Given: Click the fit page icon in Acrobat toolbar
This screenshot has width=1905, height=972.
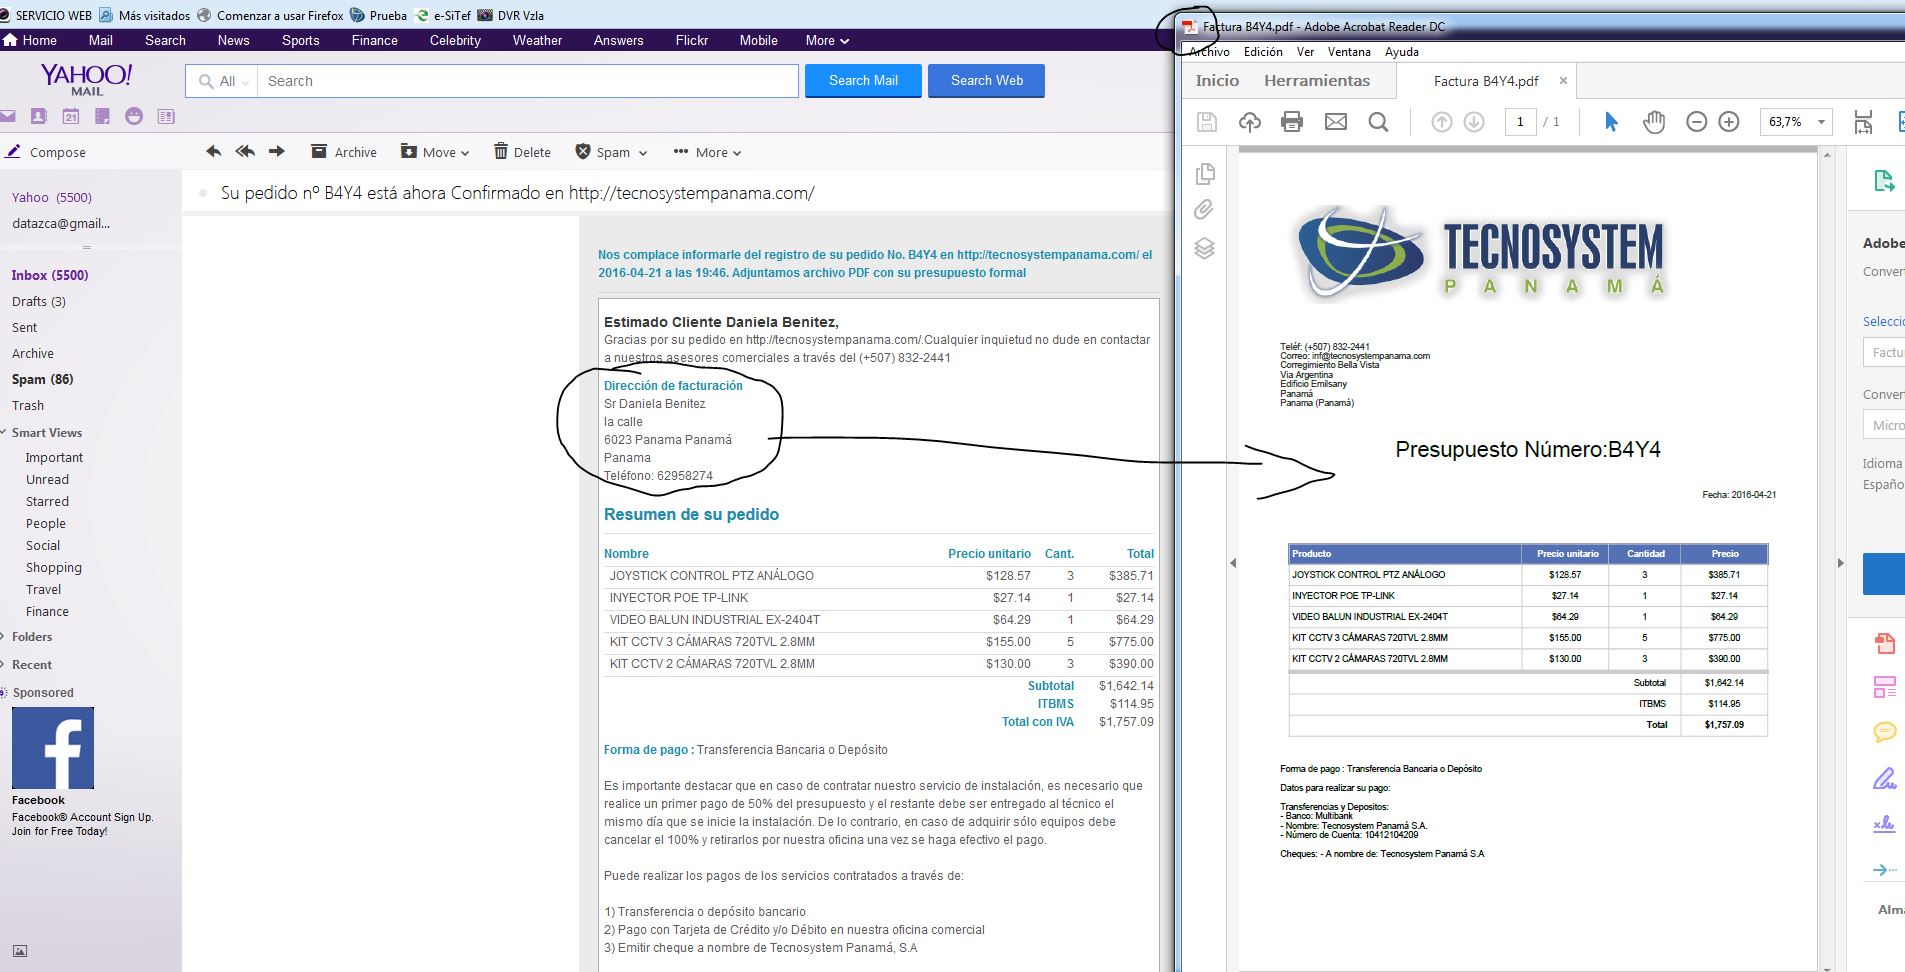Looking at the screenshot, I should coord(1863,122).
